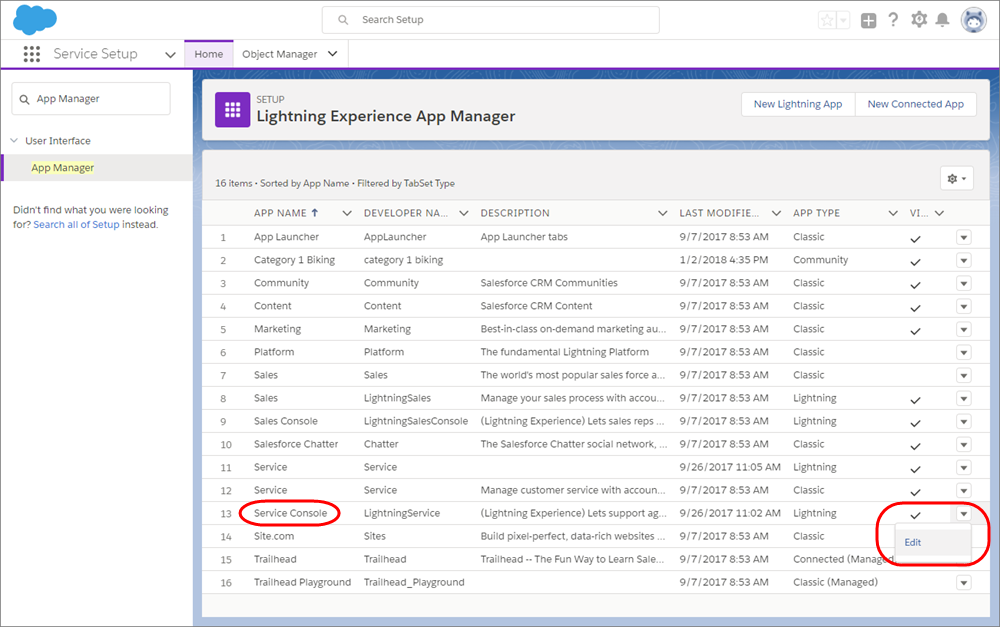Open Visible column menu chevron

939,213
